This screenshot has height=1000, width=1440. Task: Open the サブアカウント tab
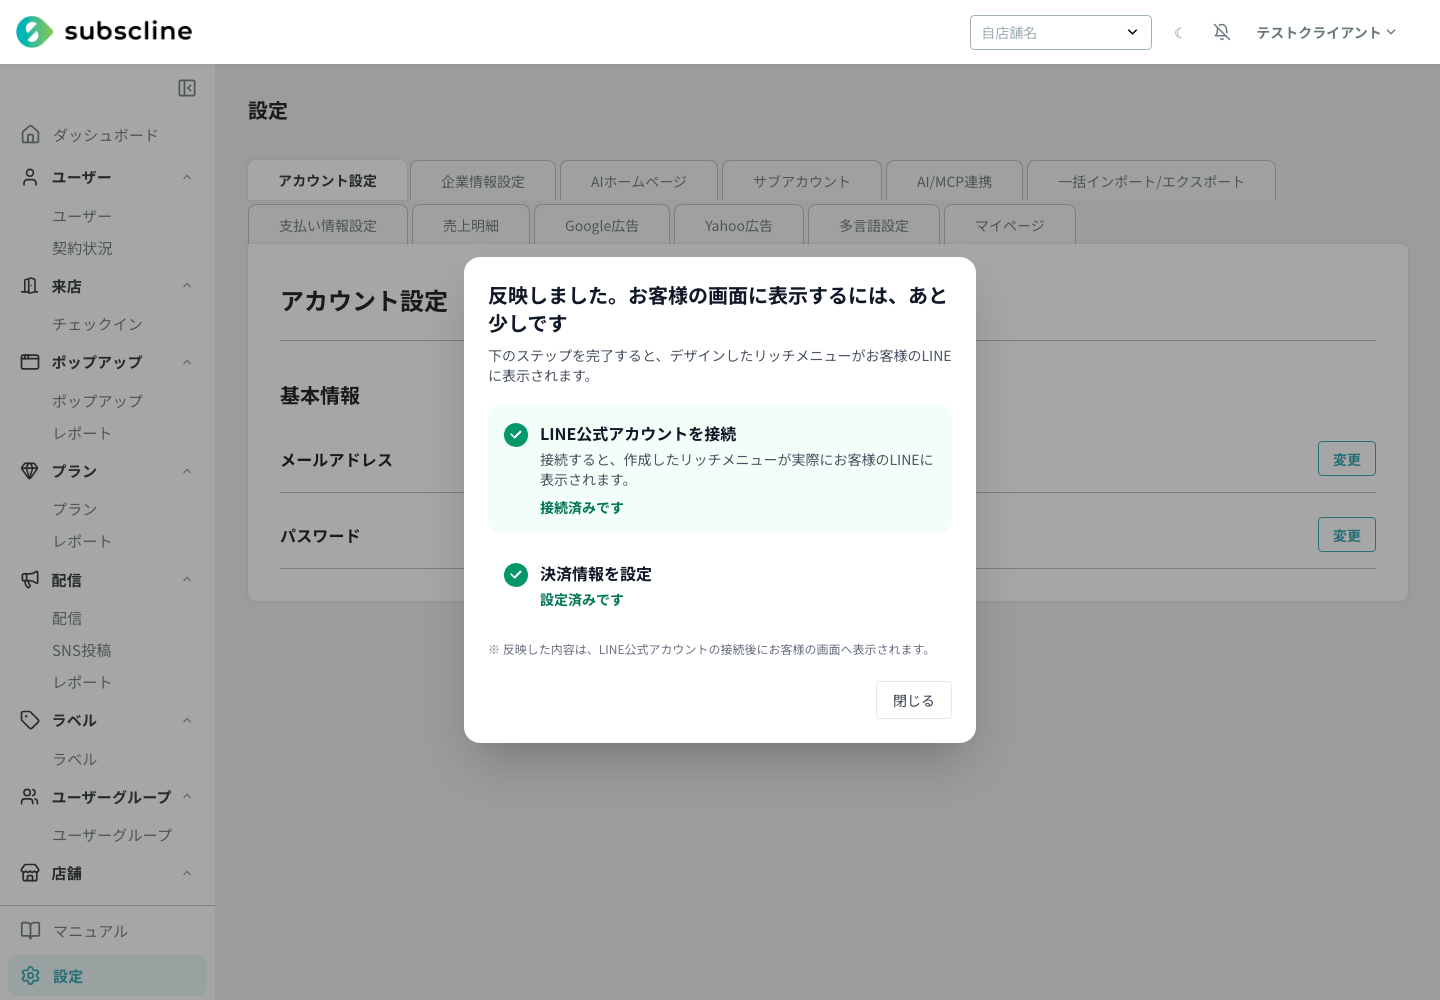pos(802,181)
